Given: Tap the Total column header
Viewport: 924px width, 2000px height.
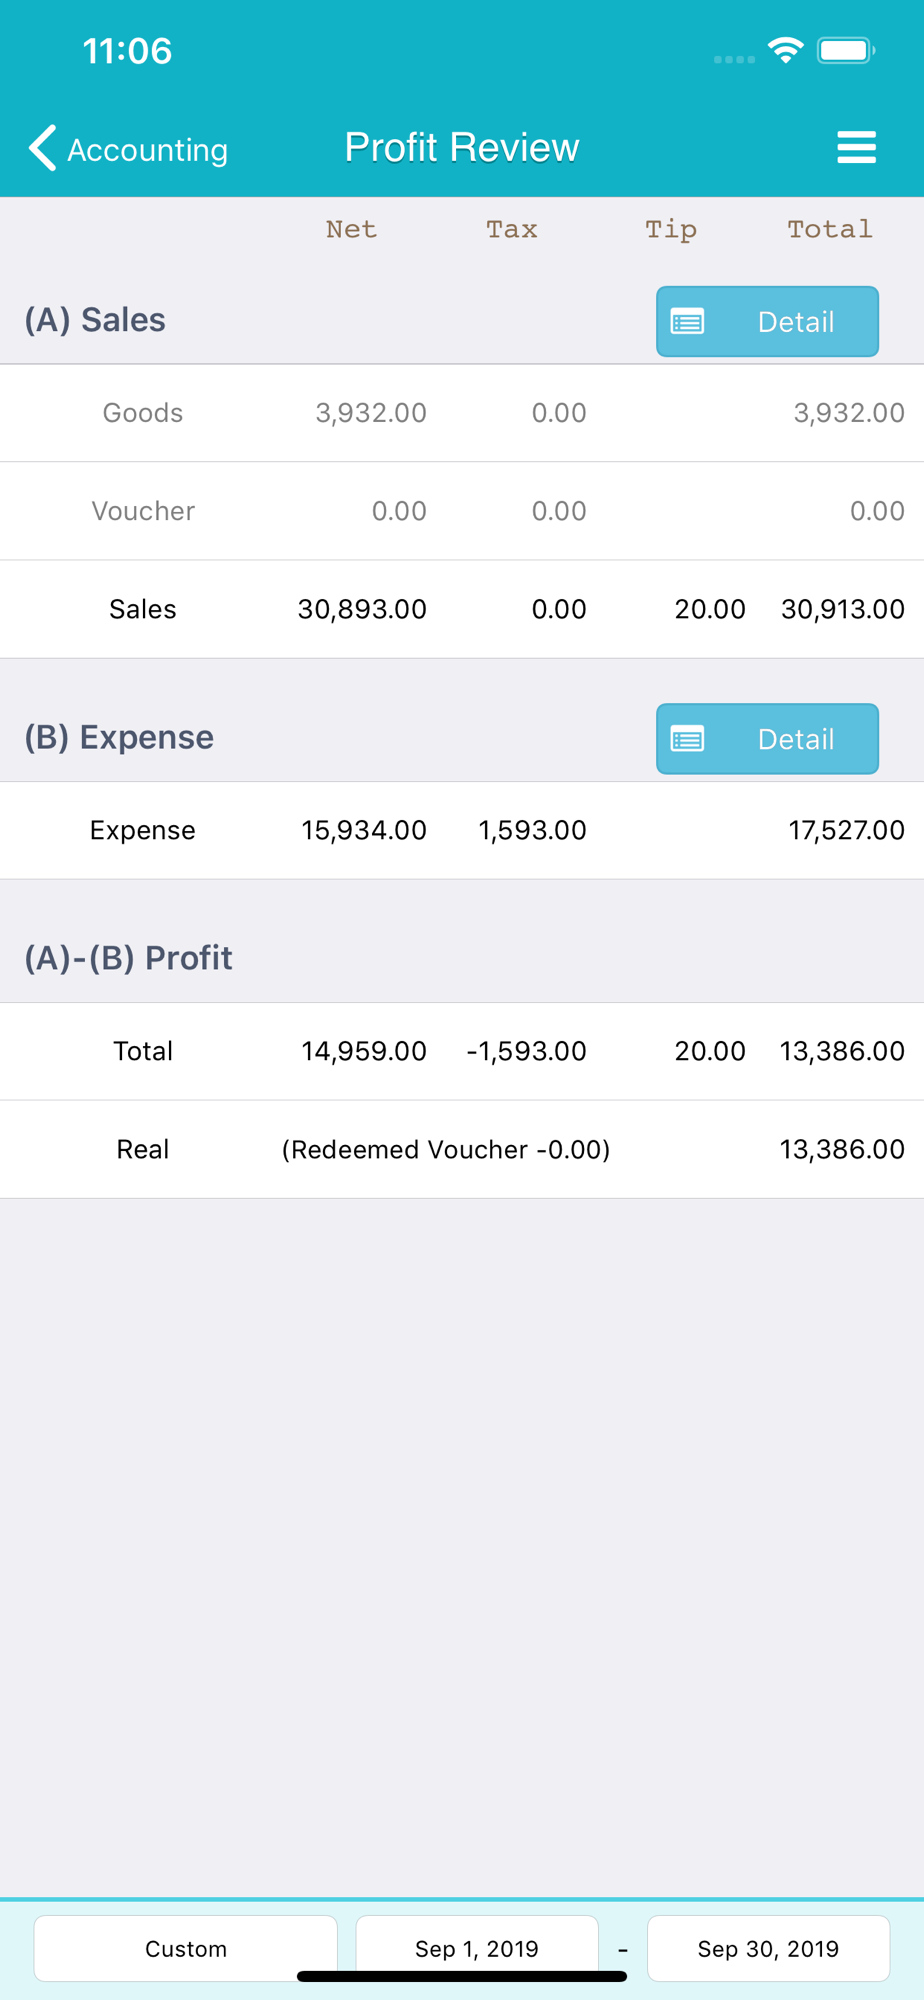Looking at the screenshot, I should coord(829,229).
